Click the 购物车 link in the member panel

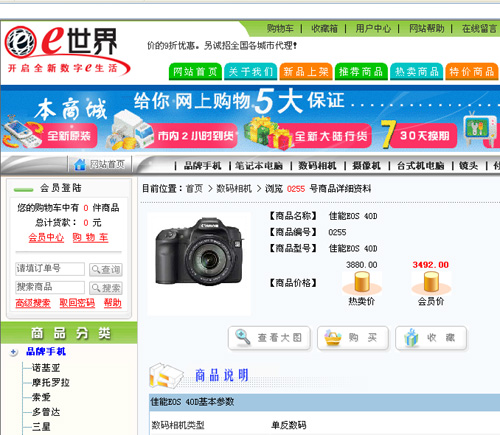[90, 238]
